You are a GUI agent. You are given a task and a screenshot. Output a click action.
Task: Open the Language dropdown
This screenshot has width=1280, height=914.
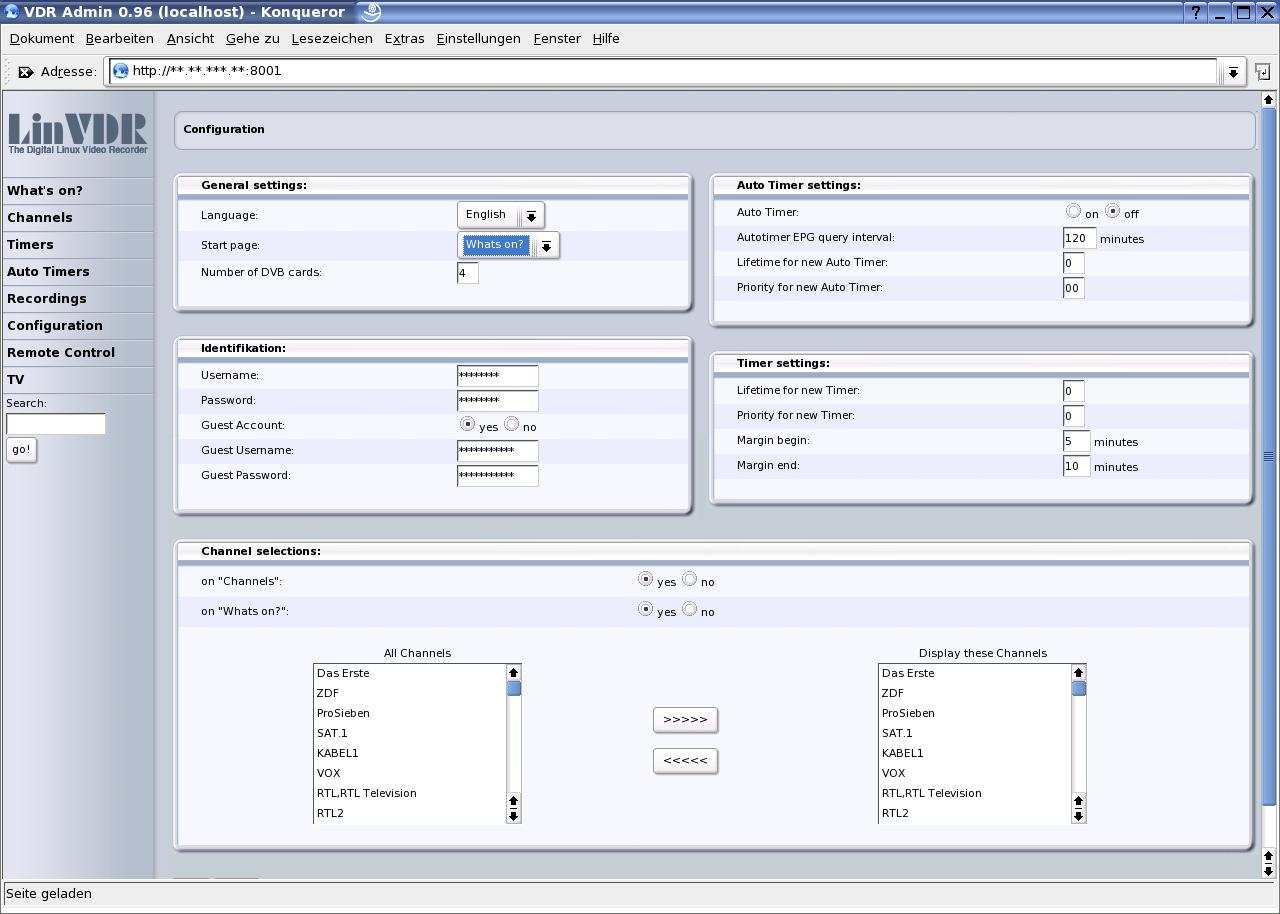[531, 216]
